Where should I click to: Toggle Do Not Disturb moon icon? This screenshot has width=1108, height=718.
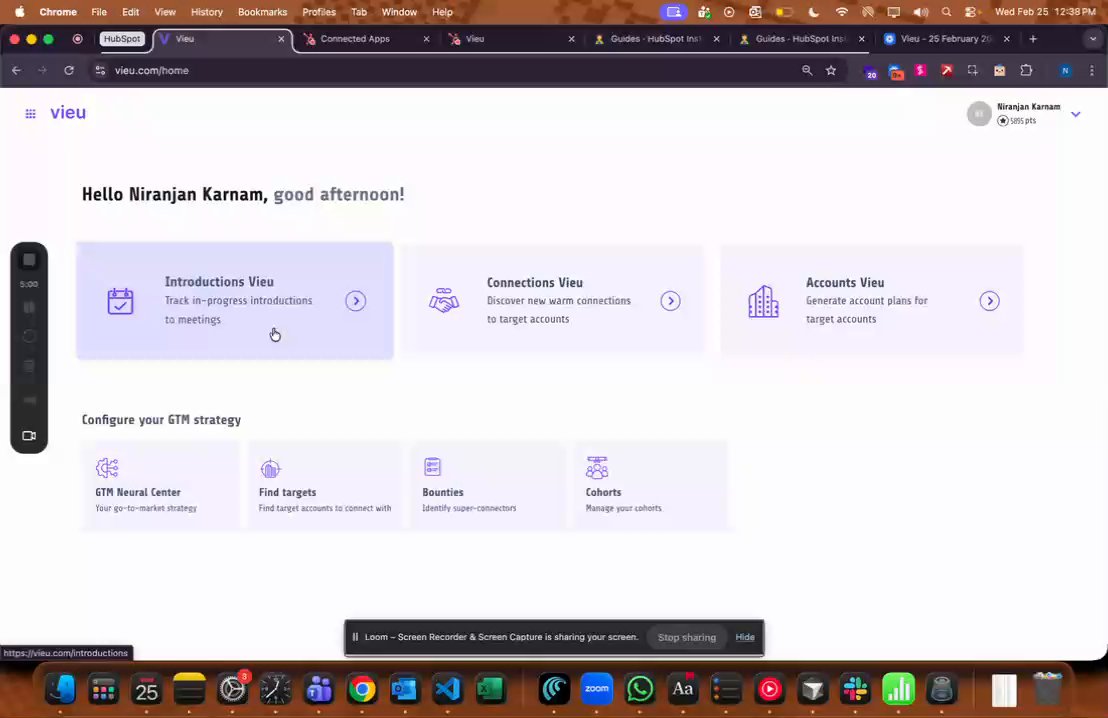(x=813, y=12)
